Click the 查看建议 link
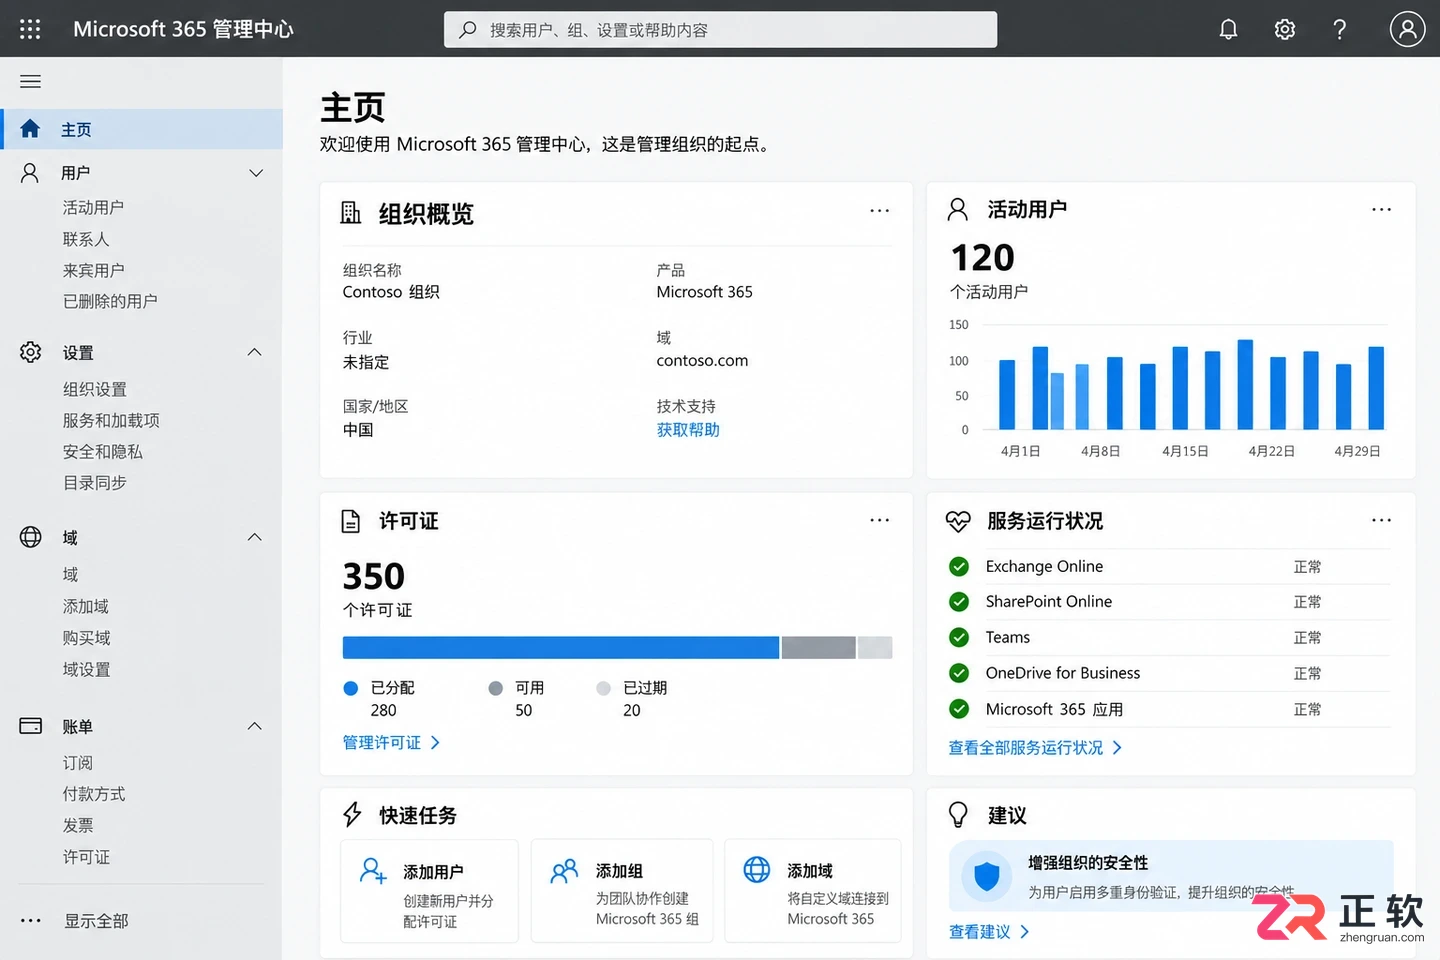Viewport: 1440px width, 960px height. coord(989,932)
